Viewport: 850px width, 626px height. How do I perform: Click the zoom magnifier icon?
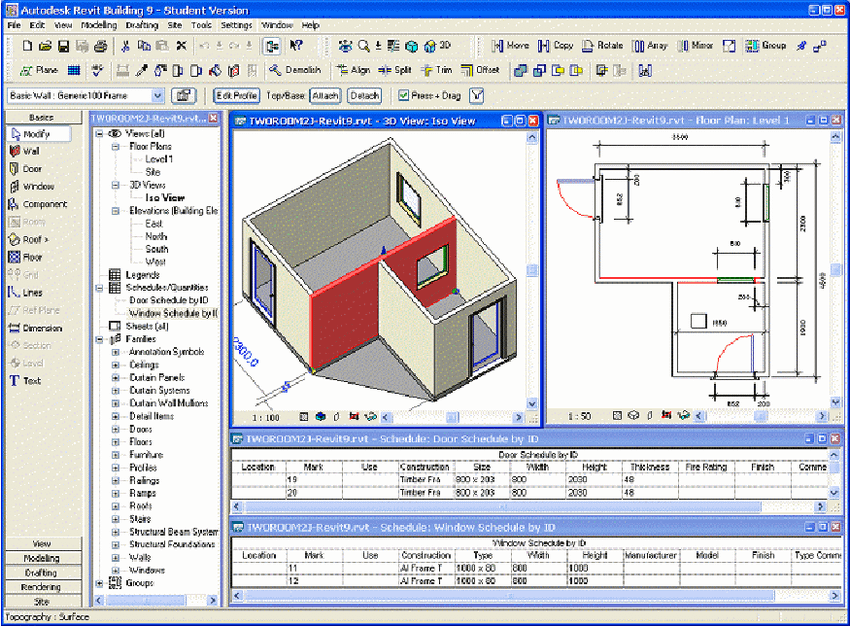pyautogui.click(x=363, y=46)
